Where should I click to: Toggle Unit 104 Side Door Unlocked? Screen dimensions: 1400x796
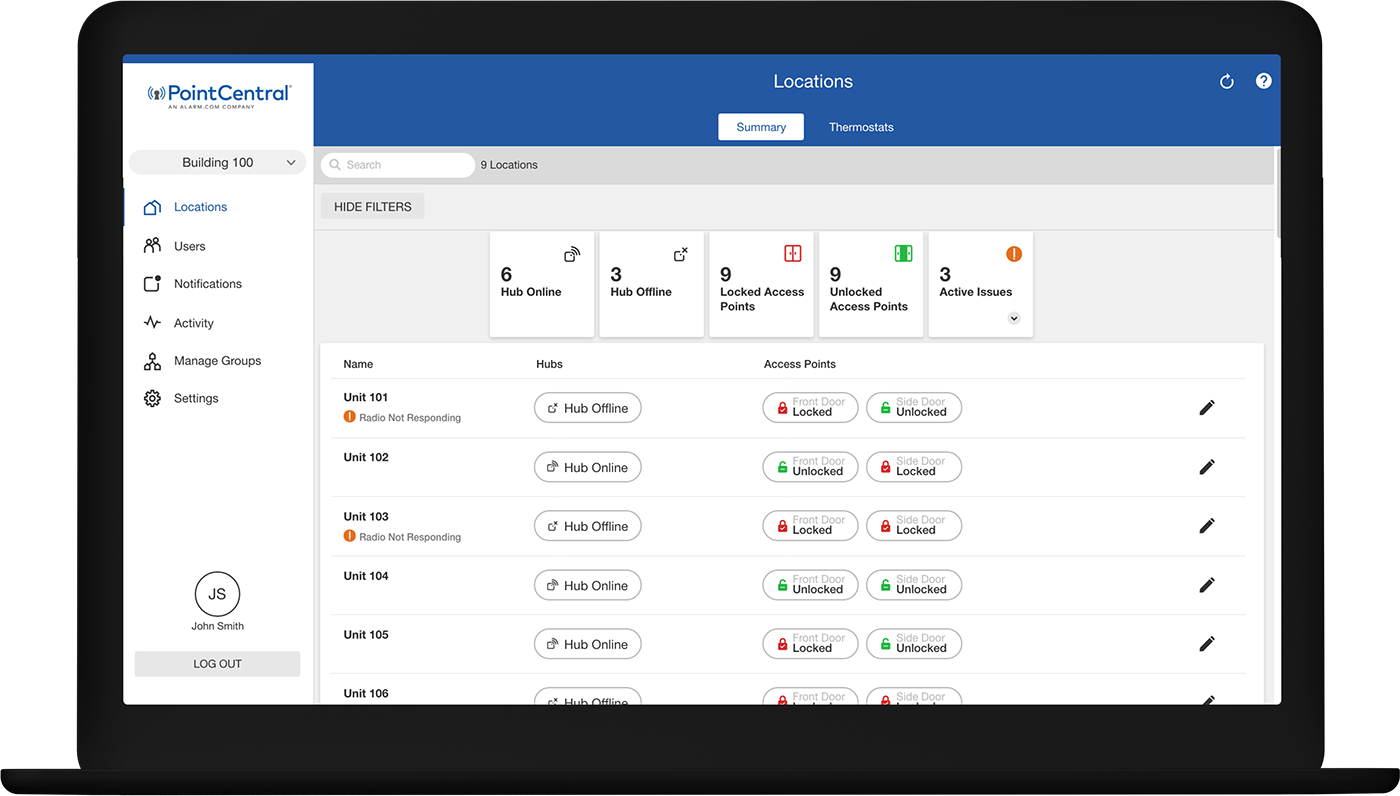[x=914, y=585]
